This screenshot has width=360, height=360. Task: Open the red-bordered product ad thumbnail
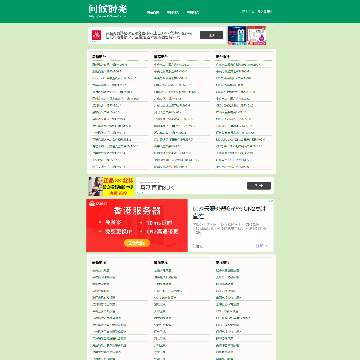[256, 35]
